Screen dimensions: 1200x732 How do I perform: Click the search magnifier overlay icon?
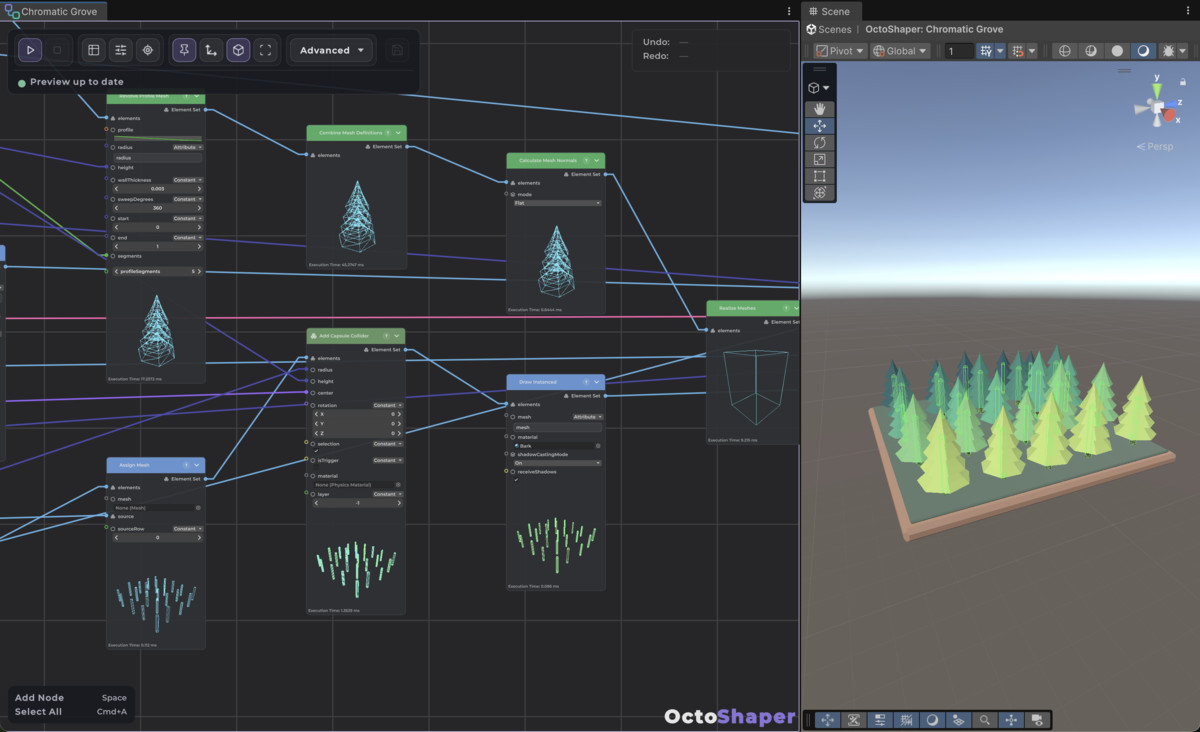click(x=985, y=720)
